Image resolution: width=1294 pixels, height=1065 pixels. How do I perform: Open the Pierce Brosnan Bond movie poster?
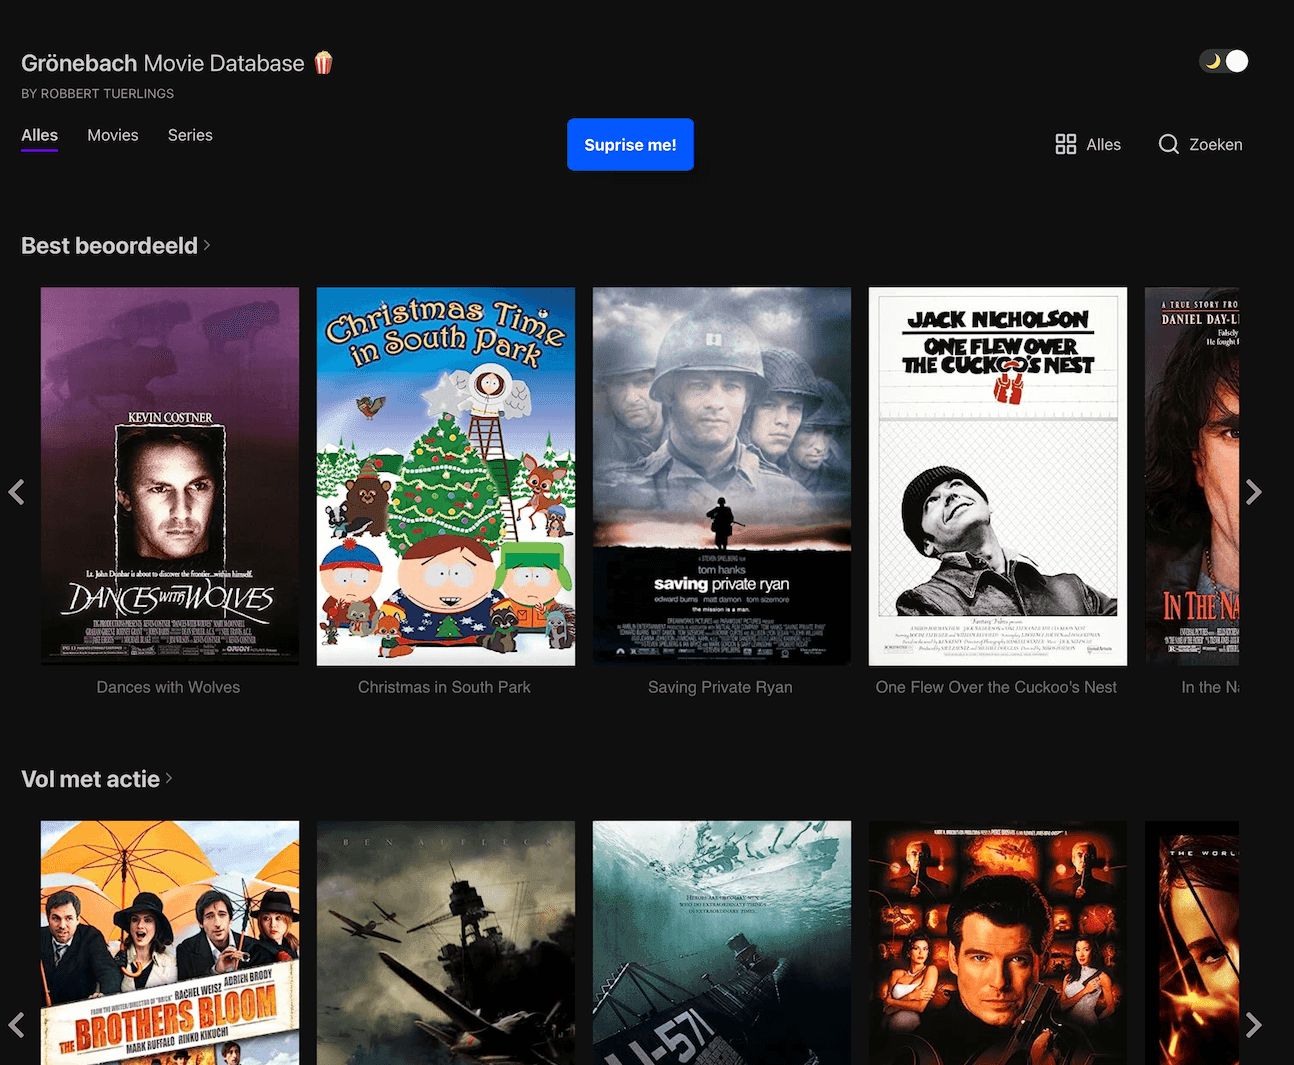tap(998, 943)
